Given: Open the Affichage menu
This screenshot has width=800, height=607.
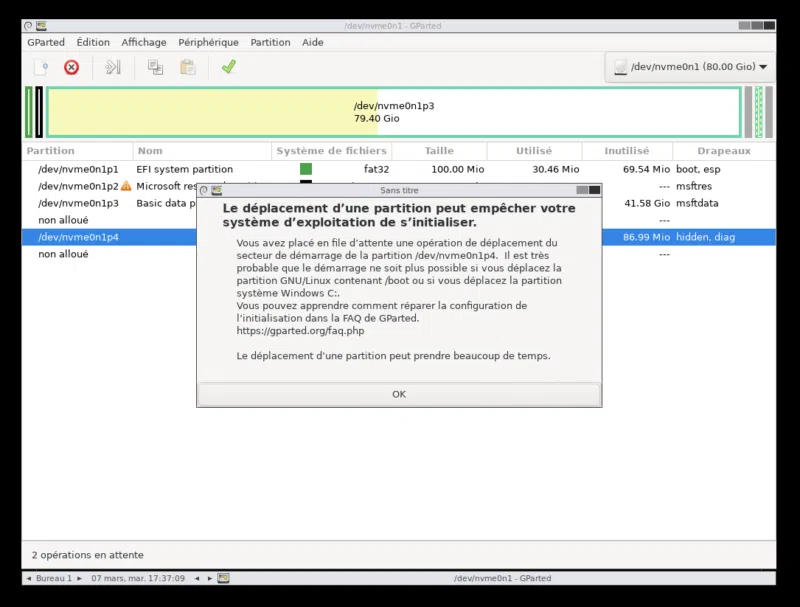Looking at the screenshot, I should 144,42.
